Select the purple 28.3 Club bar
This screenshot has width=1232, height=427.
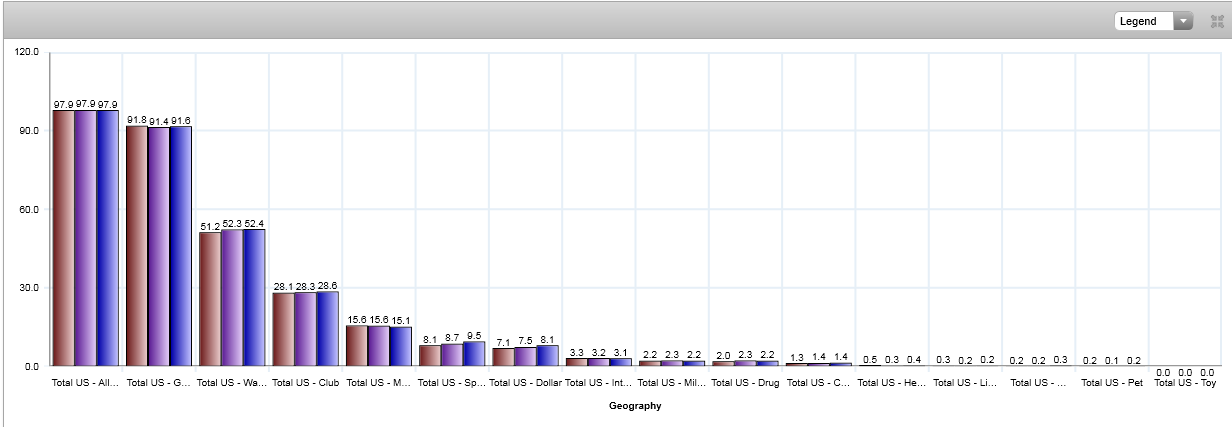pos(306,329)
